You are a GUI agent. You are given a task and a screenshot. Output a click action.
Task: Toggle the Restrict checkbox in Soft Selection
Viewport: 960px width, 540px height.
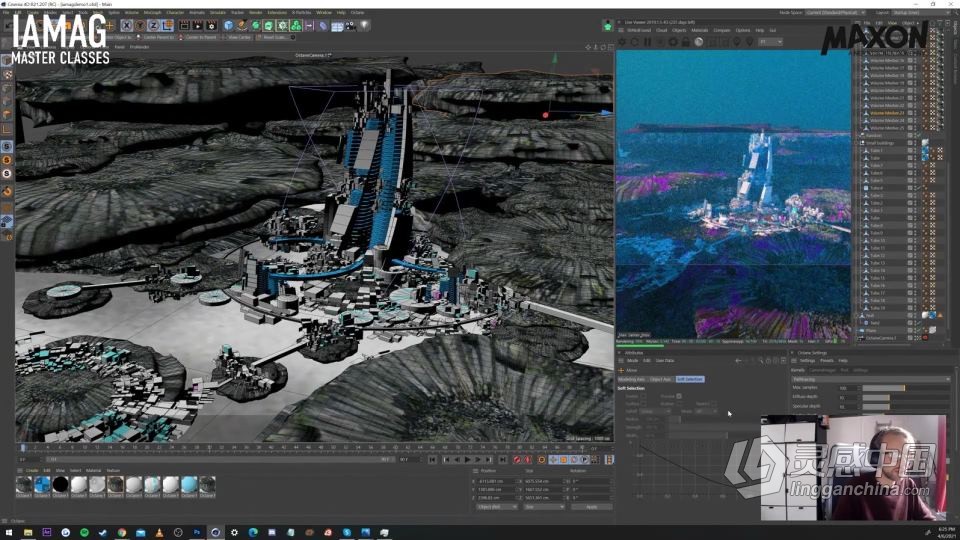(714, 404)
